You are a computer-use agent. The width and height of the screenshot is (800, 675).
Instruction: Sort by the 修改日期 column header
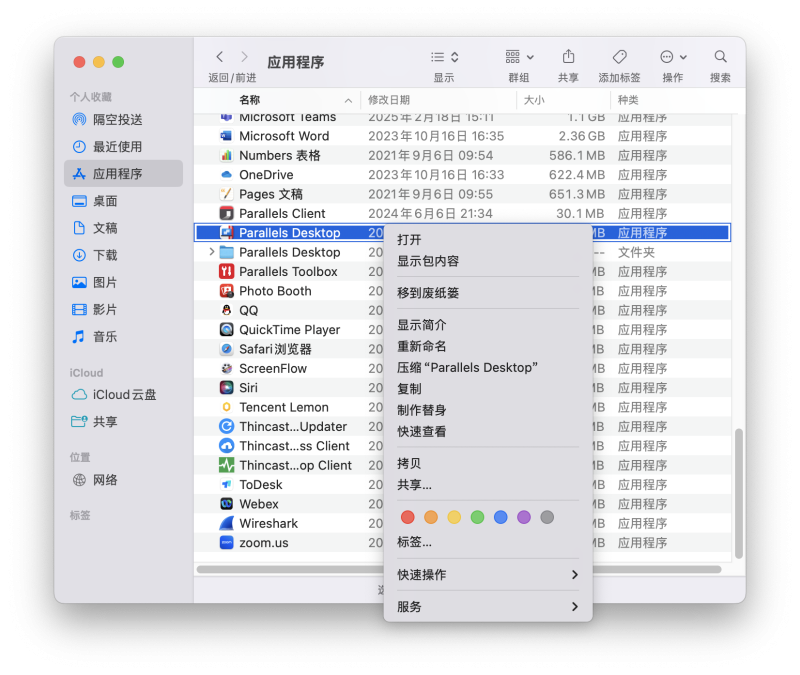(x=438, y=100)
